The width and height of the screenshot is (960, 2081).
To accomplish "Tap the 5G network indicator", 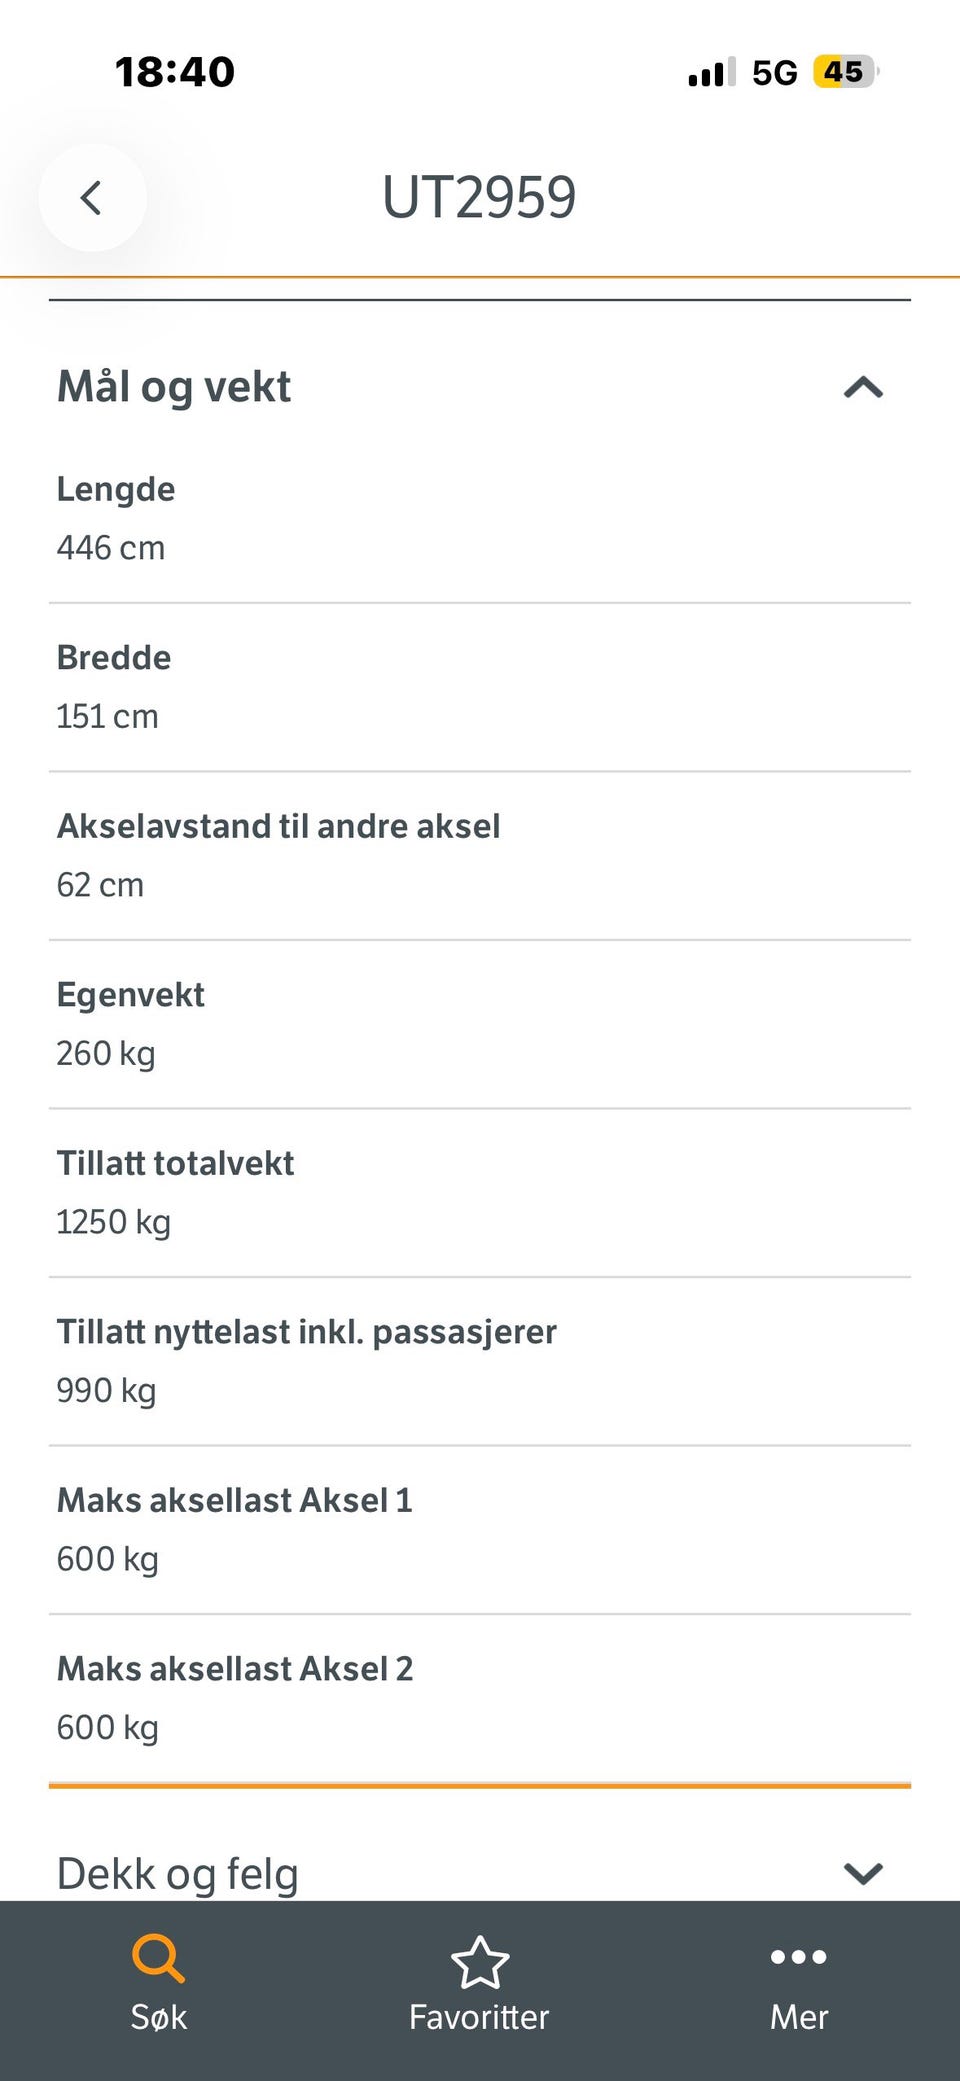I will 775,73.
